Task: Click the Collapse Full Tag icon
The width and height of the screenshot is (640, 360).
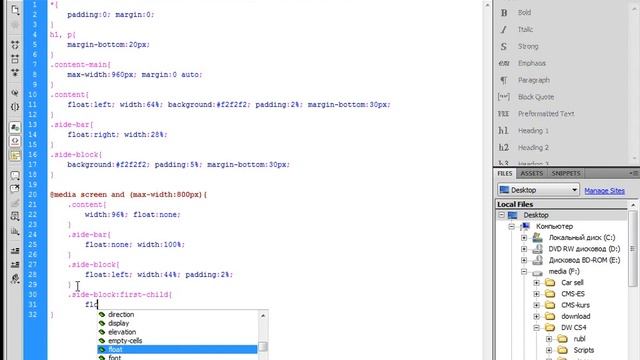Action: click(x=15, y=45)
